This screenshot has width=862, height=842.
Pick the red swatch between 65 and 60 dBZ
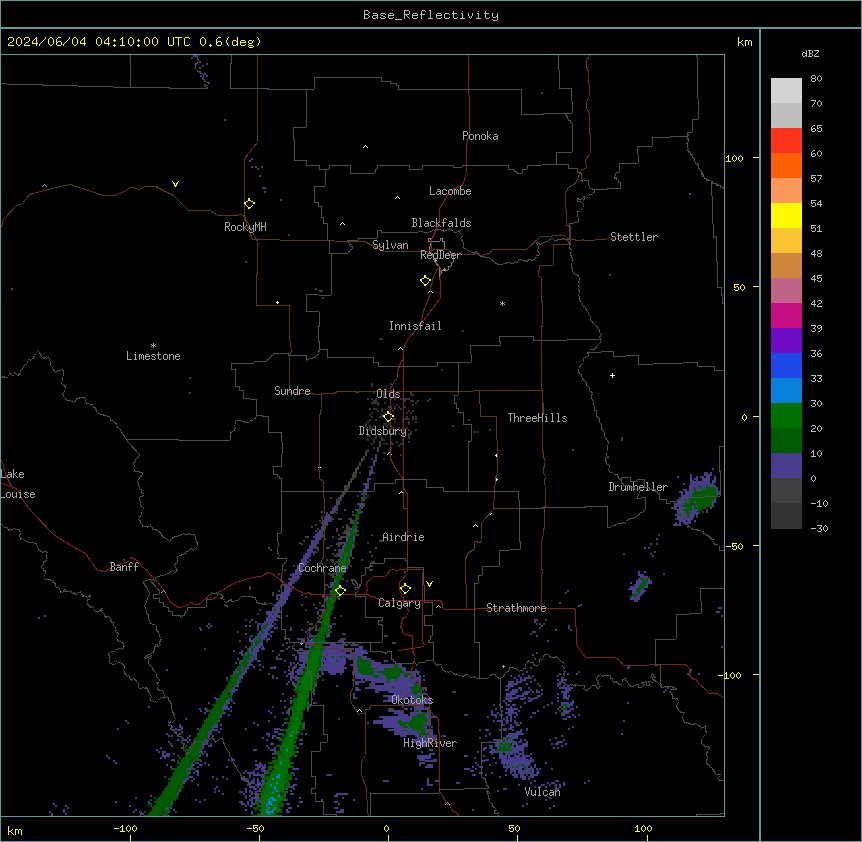[x=786, y=141]
